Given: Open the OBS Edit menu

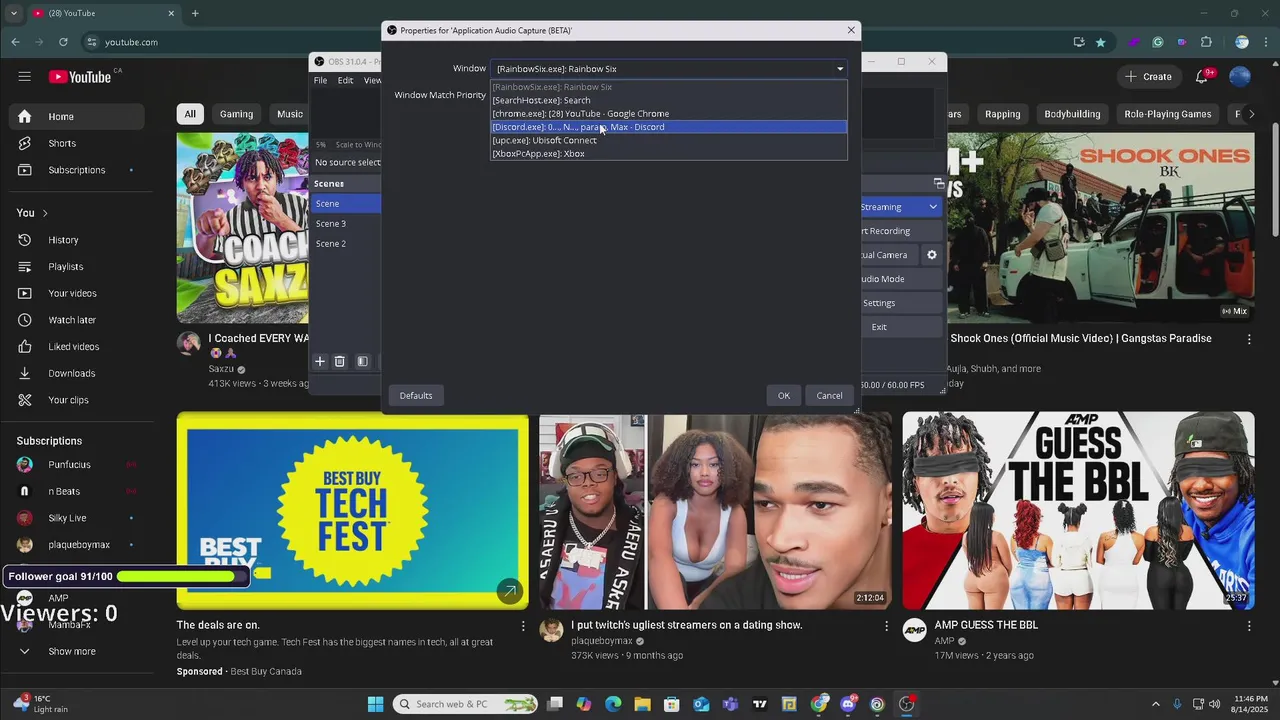Looking at the screenshot, I should point(345,80).
